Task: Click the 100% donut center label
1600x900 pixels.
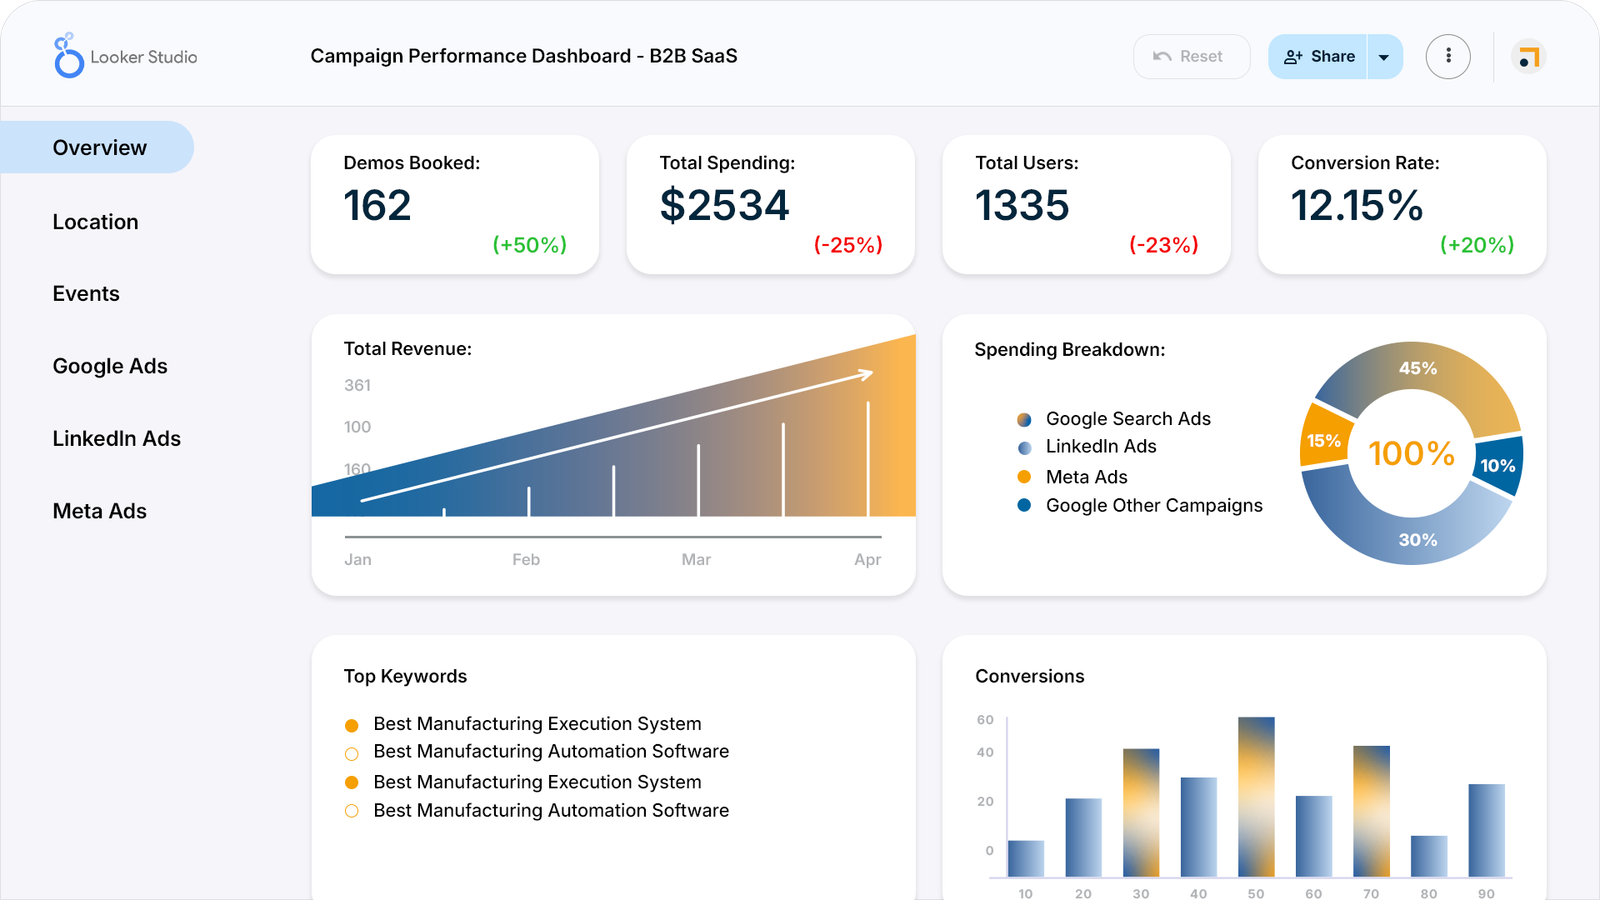Action: point(1411,453)
